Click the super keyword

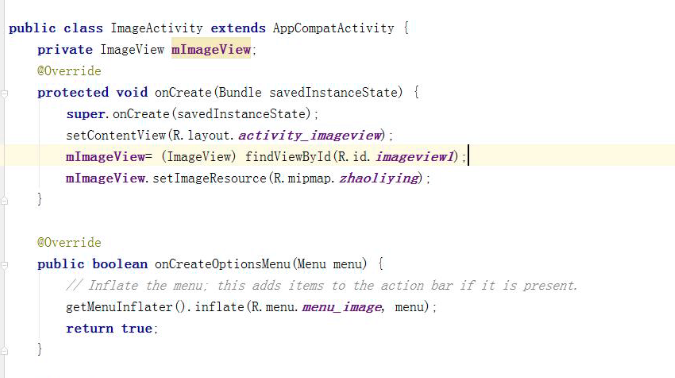point(85,115)
